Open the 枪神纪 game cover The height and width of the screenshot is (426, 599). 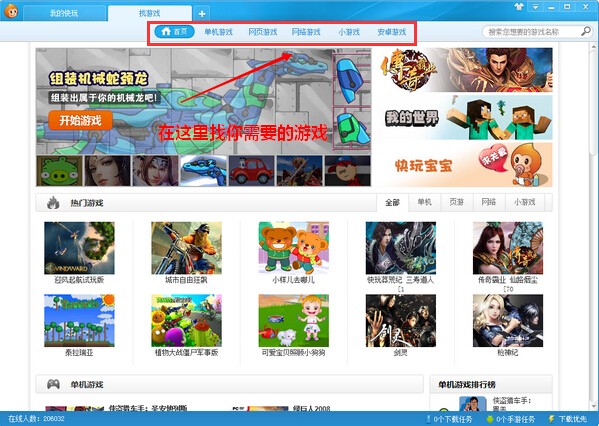pos(508,321)
